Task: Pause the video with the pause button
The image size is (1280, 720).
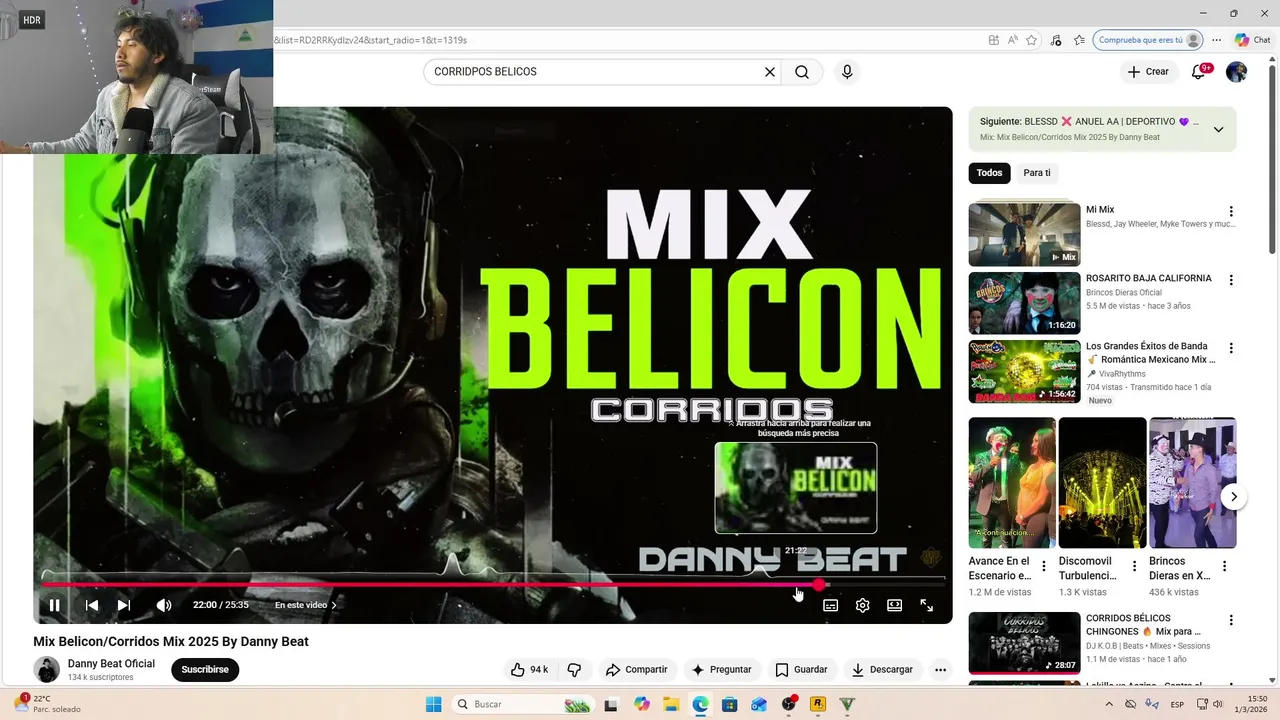Action: 54,605
